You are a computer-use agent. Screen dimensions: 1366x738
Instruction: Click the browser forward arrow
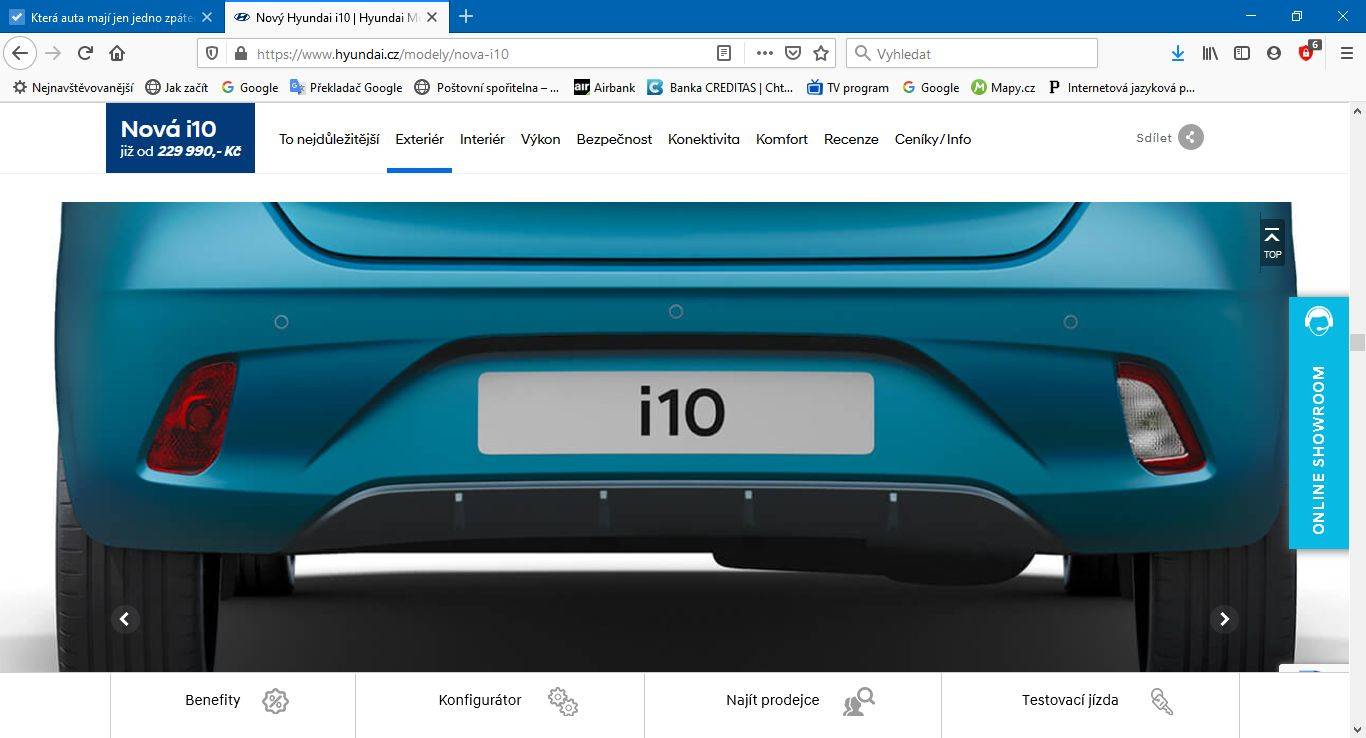point(53,54)
